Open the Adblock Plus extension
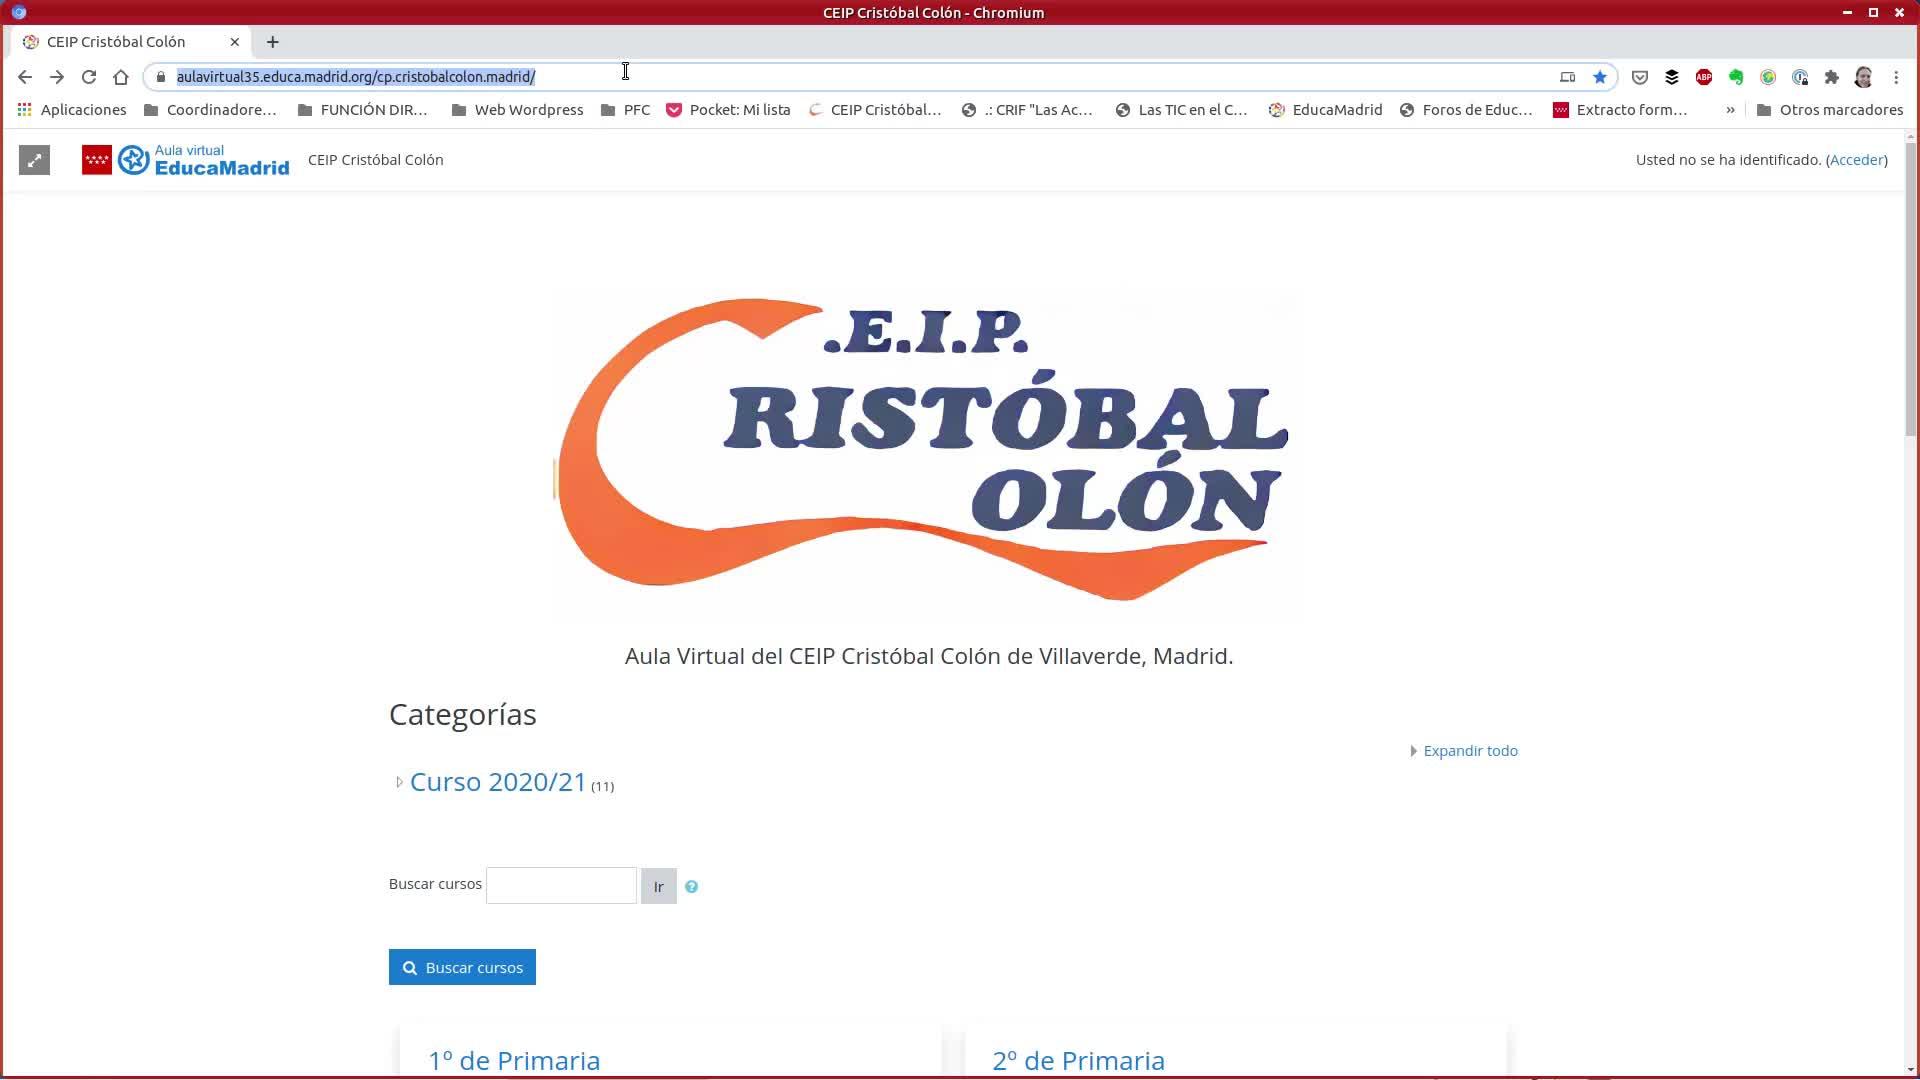Image resolution: width=1920 pixels, height=1080 pixels. [x=1704, y=77]
